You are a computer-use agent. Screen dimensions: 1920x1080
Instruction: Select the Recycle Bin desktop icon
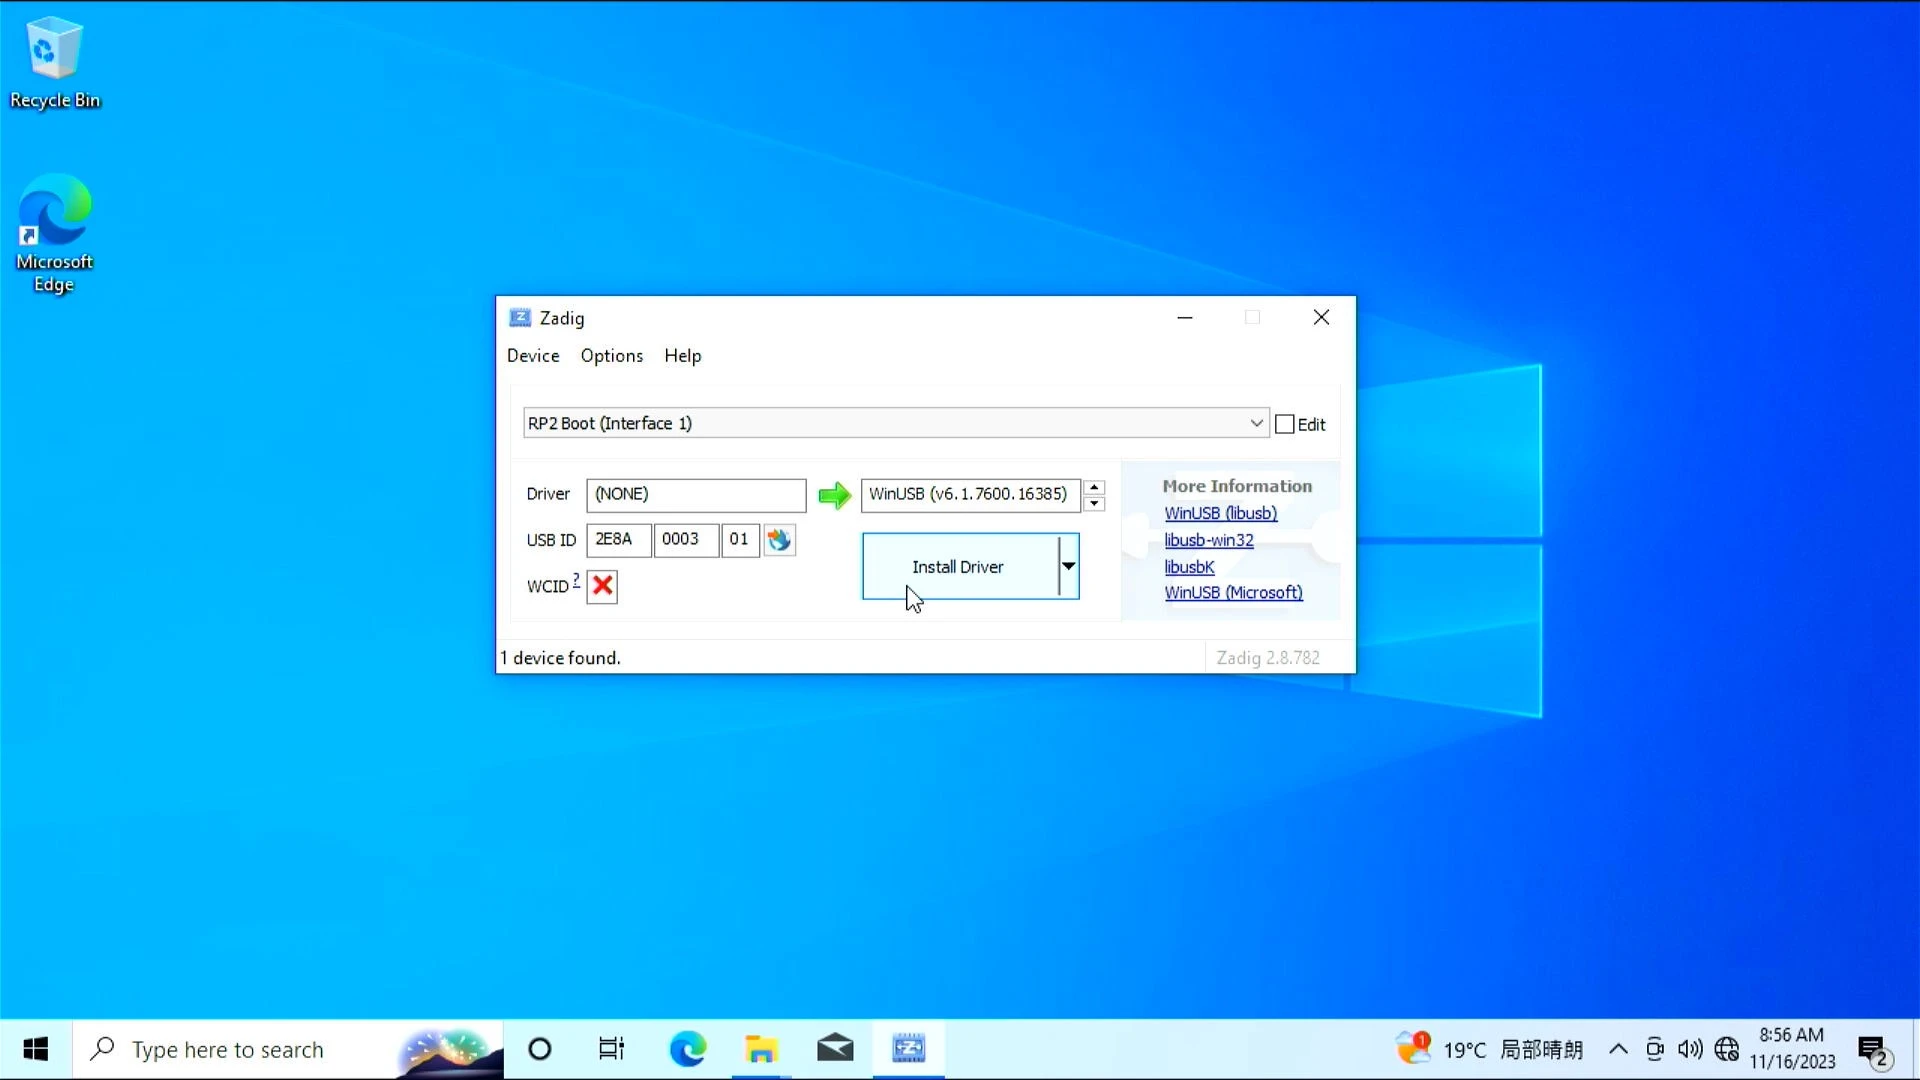(55, 62)
